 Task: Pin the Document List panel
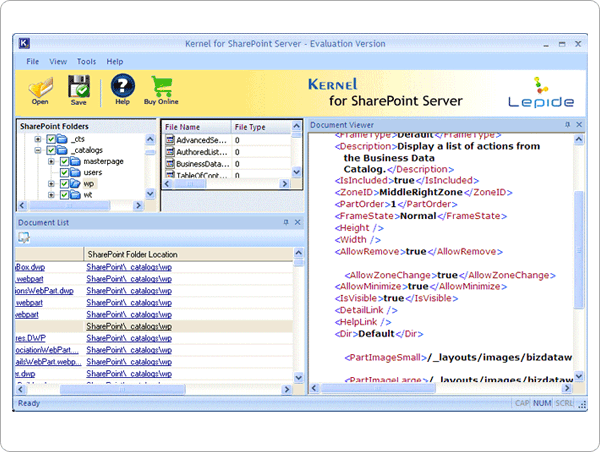coord(286,222)
